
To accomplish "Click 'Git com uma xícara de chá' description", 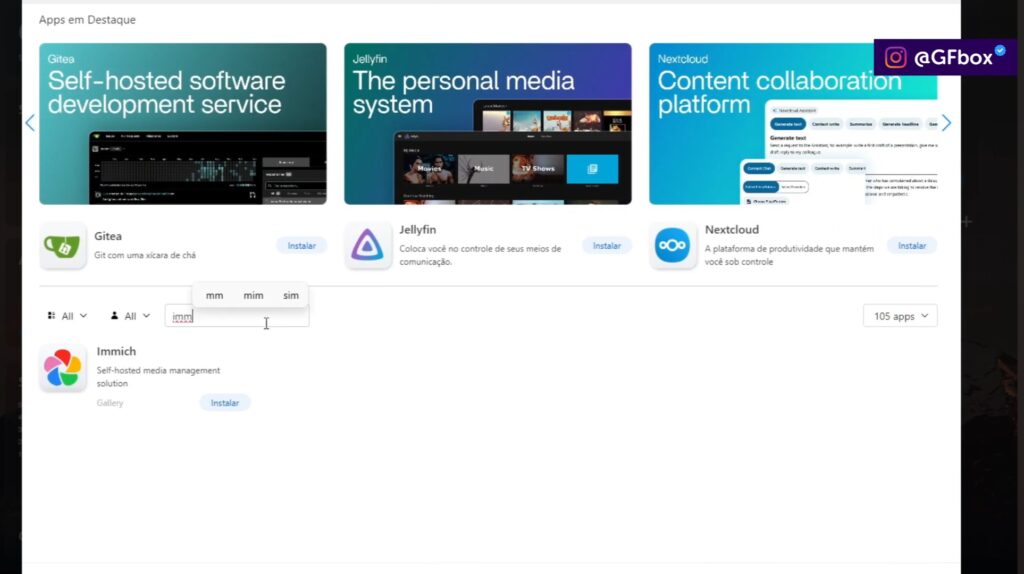I will click(145, 255).
